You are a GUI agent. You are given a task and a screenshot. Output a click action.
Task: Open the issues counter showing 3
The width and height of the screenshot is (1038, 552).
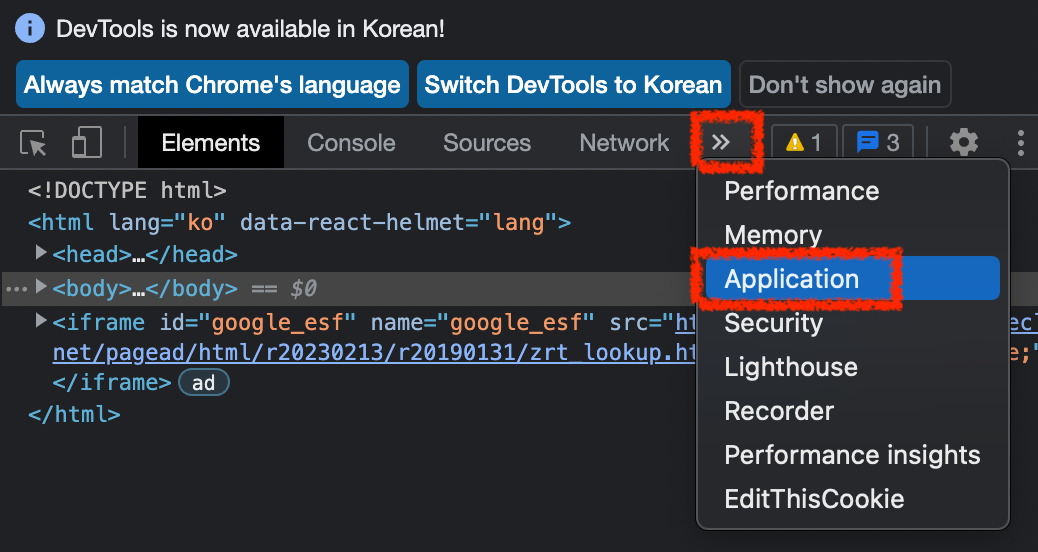(x=878, y=142)
